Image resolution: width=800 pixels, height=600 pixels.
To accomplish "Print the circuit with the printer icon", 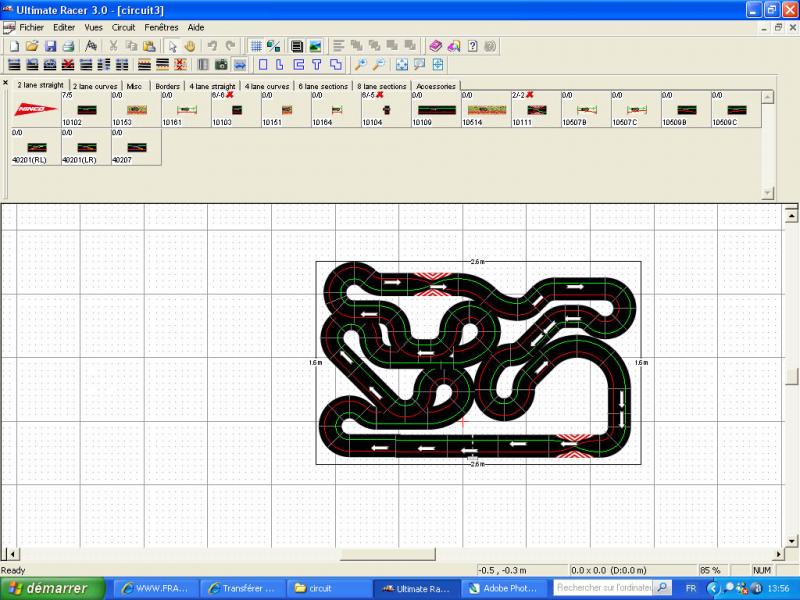I will click(68, 46).
